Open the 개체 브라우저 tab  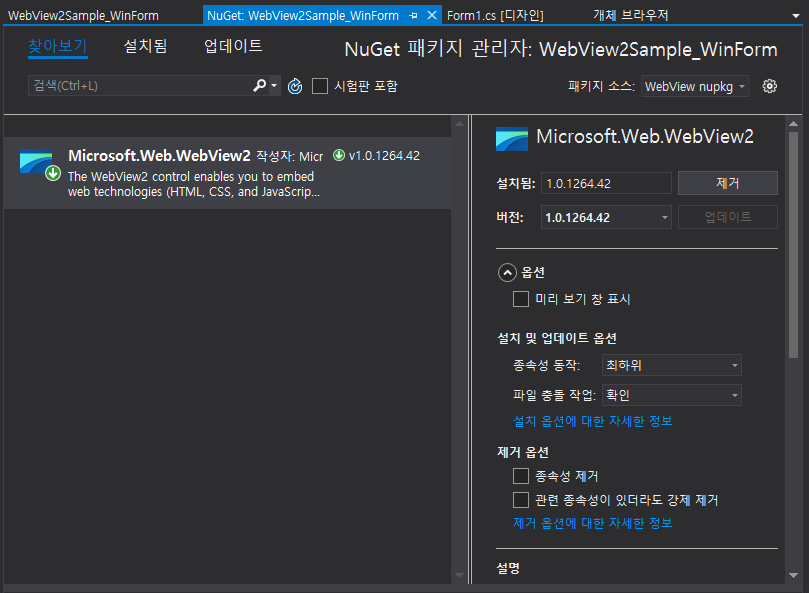pyautogui.click(x=630, y=15)
